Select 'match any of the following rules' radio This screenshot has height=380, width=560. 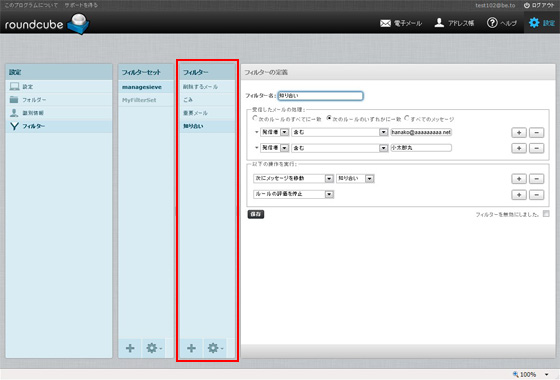click(329, 118)
